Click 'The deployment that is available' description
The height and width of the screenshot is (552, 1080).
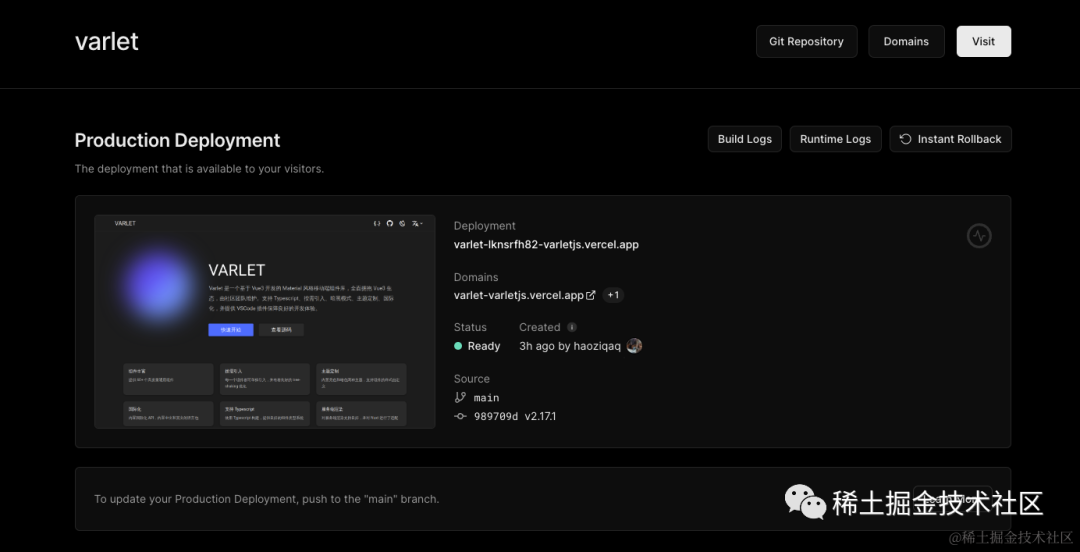coord(199,169)
